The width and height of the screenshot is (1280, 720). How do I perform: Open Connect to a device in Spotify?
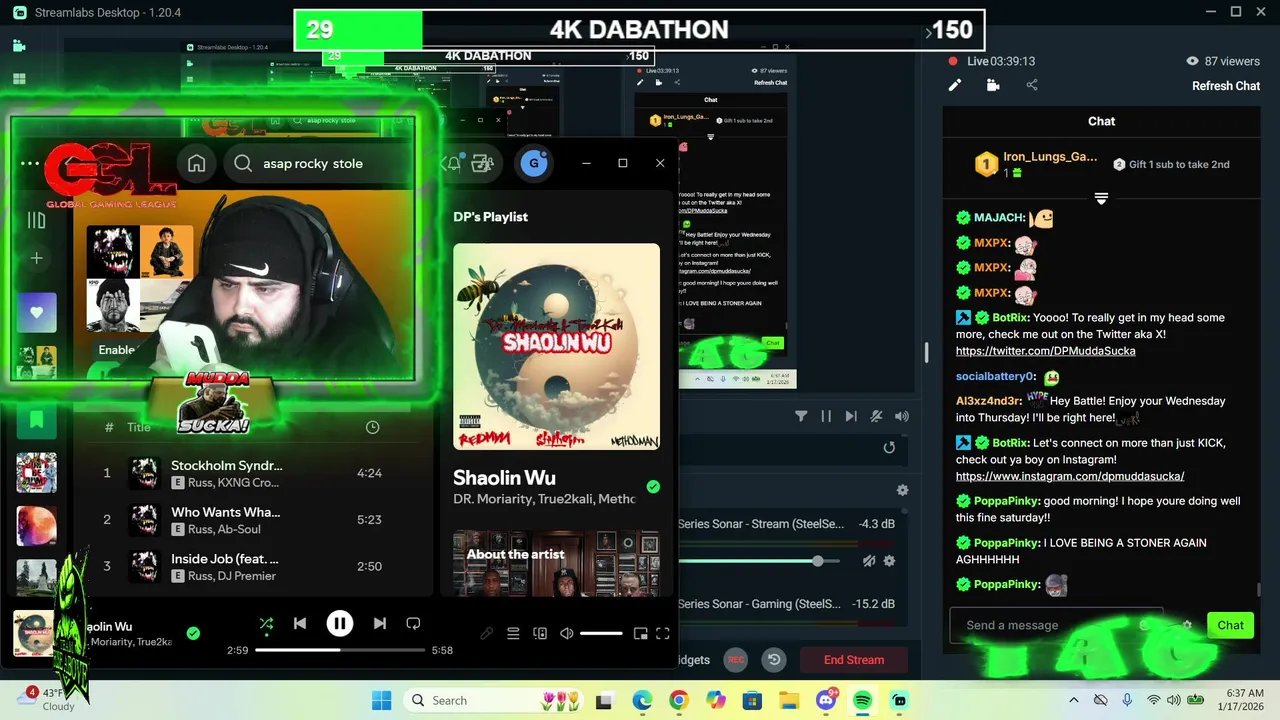[540, 633]
